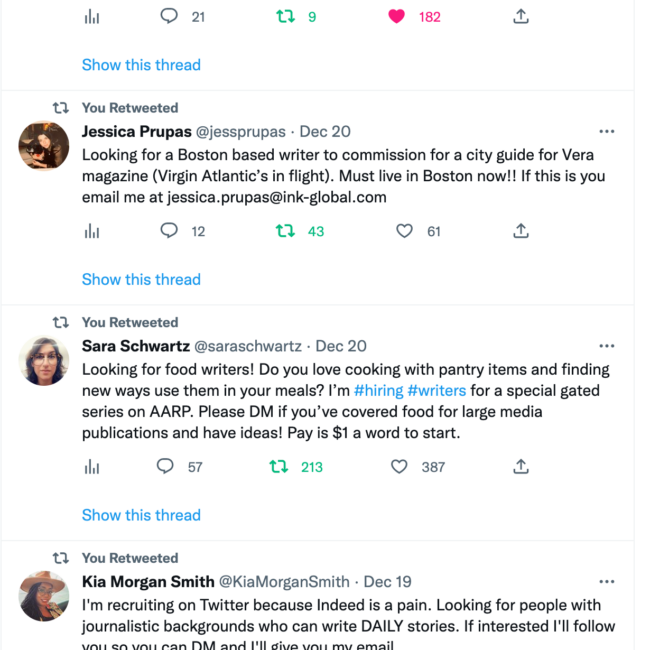Like Jessica Prupas's city guide tweet

(x=404, y=231)
